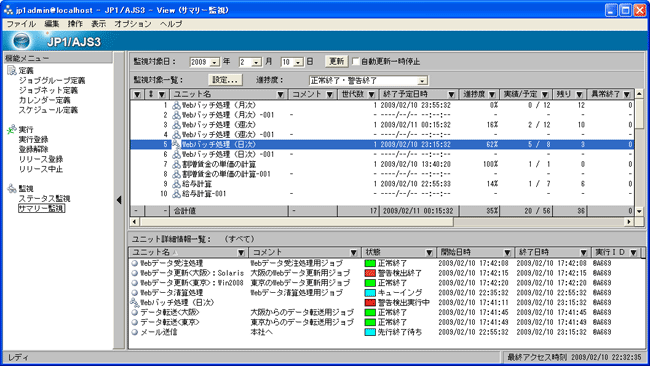
Task: Open スケジュール定義 link
Action: tap(48, 110)
